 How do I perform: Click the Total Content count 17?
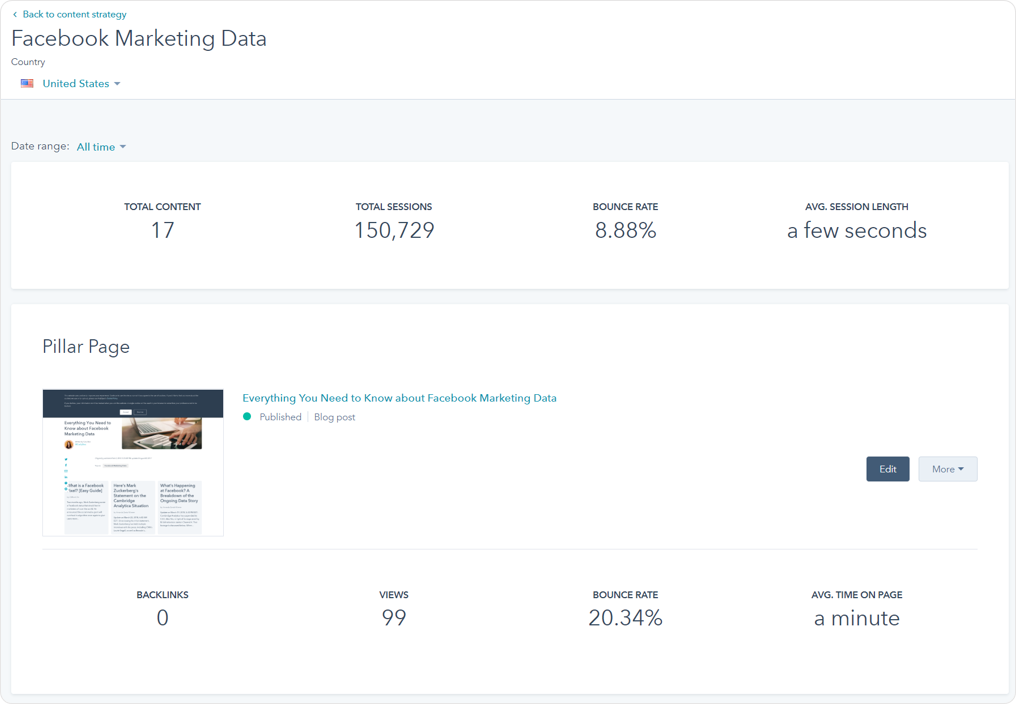tap(162, 231)
